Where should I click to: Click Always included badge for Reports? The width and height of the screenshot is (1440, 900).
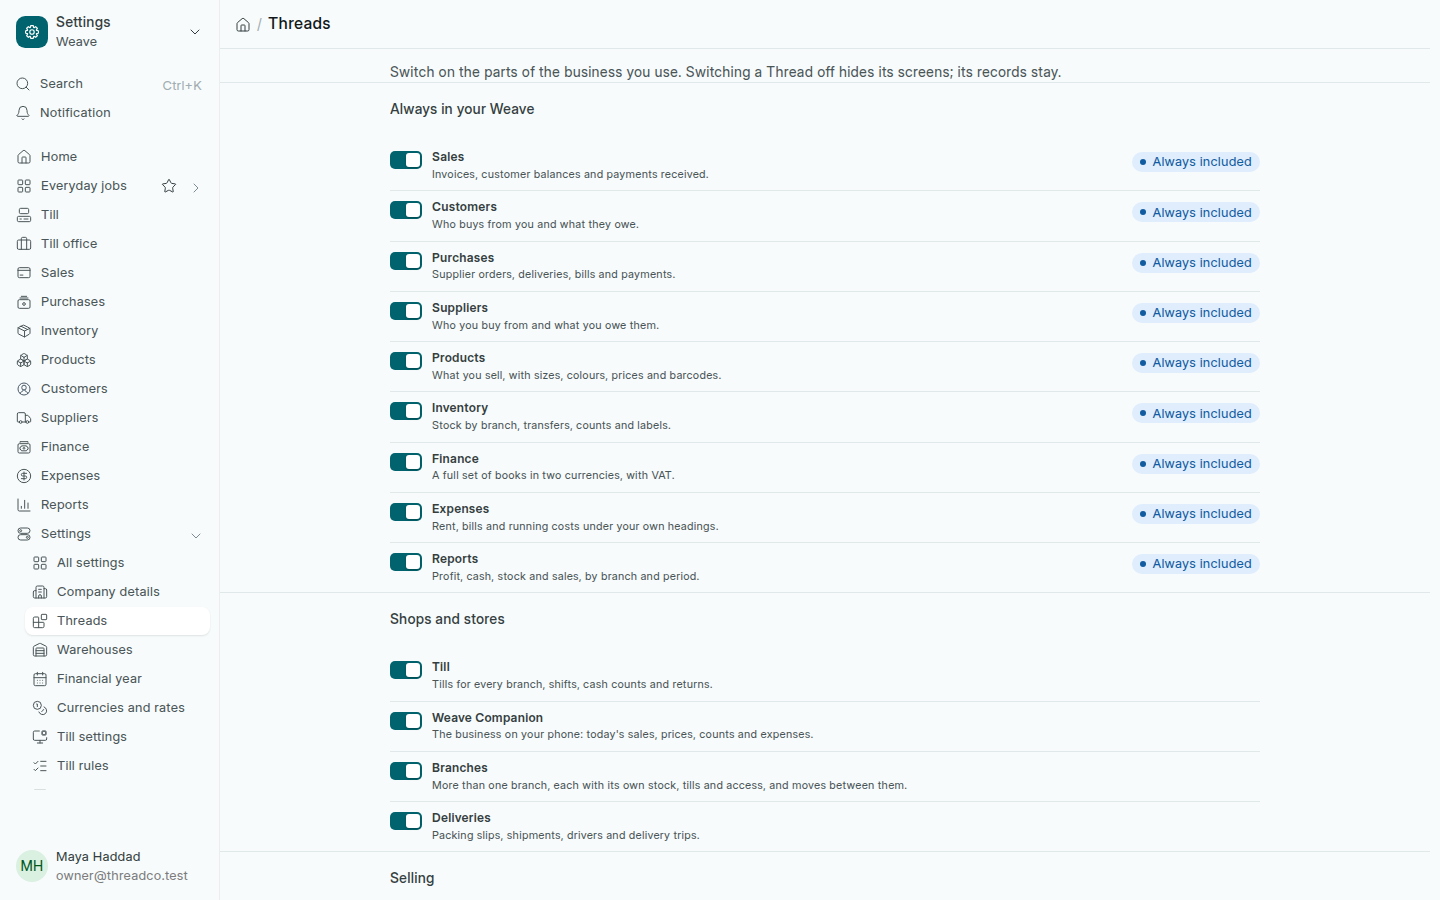[1196, 564]
